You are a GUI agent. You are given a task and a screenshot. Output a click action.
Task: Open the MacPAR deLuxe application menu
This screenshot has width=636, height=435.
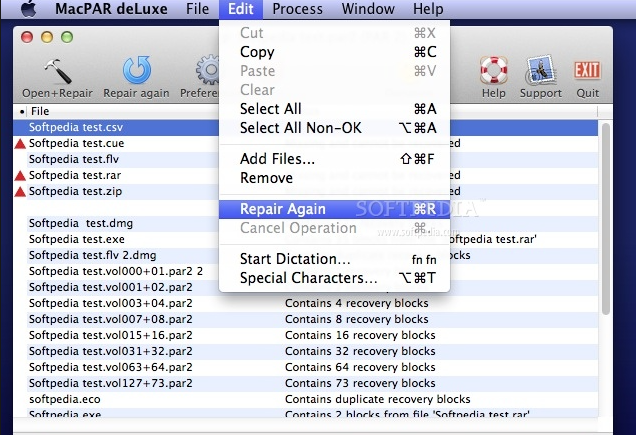(111, 9)
